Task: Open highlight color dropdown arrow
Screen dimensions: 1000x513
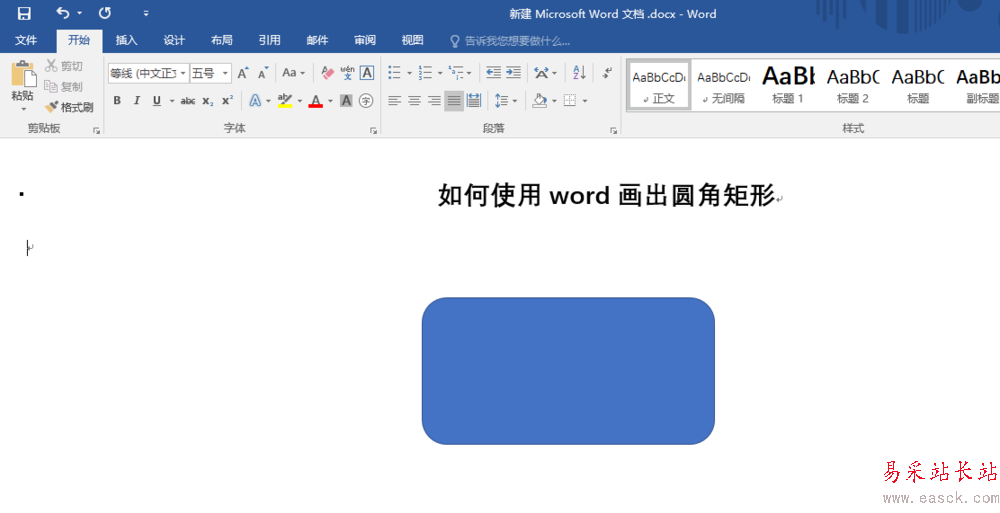Action: [300, 101]
